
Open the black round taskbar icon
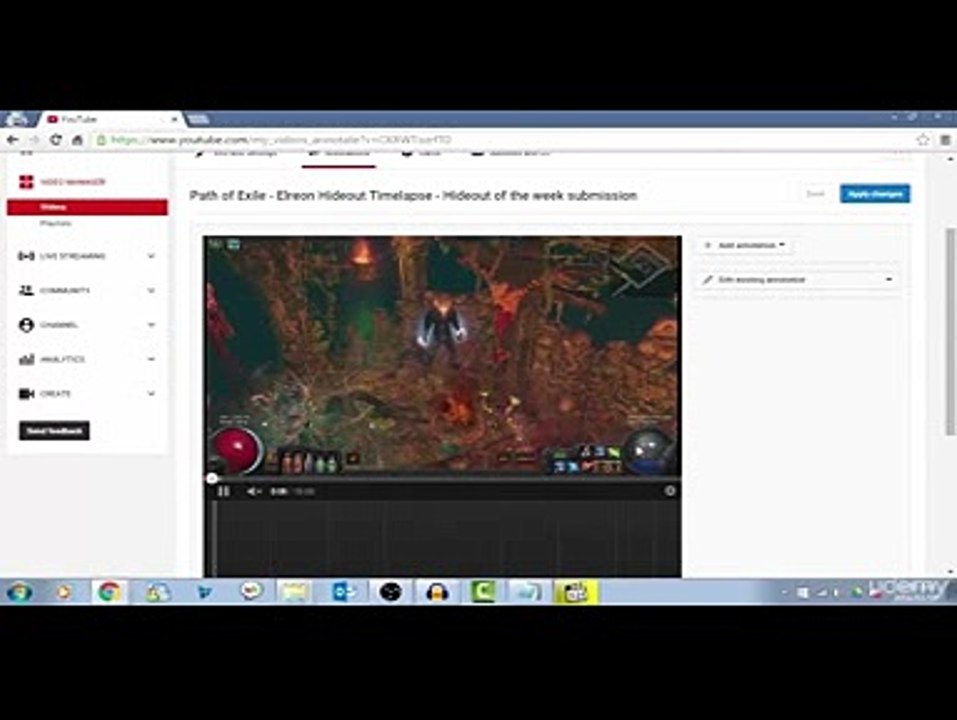(391, 592)
